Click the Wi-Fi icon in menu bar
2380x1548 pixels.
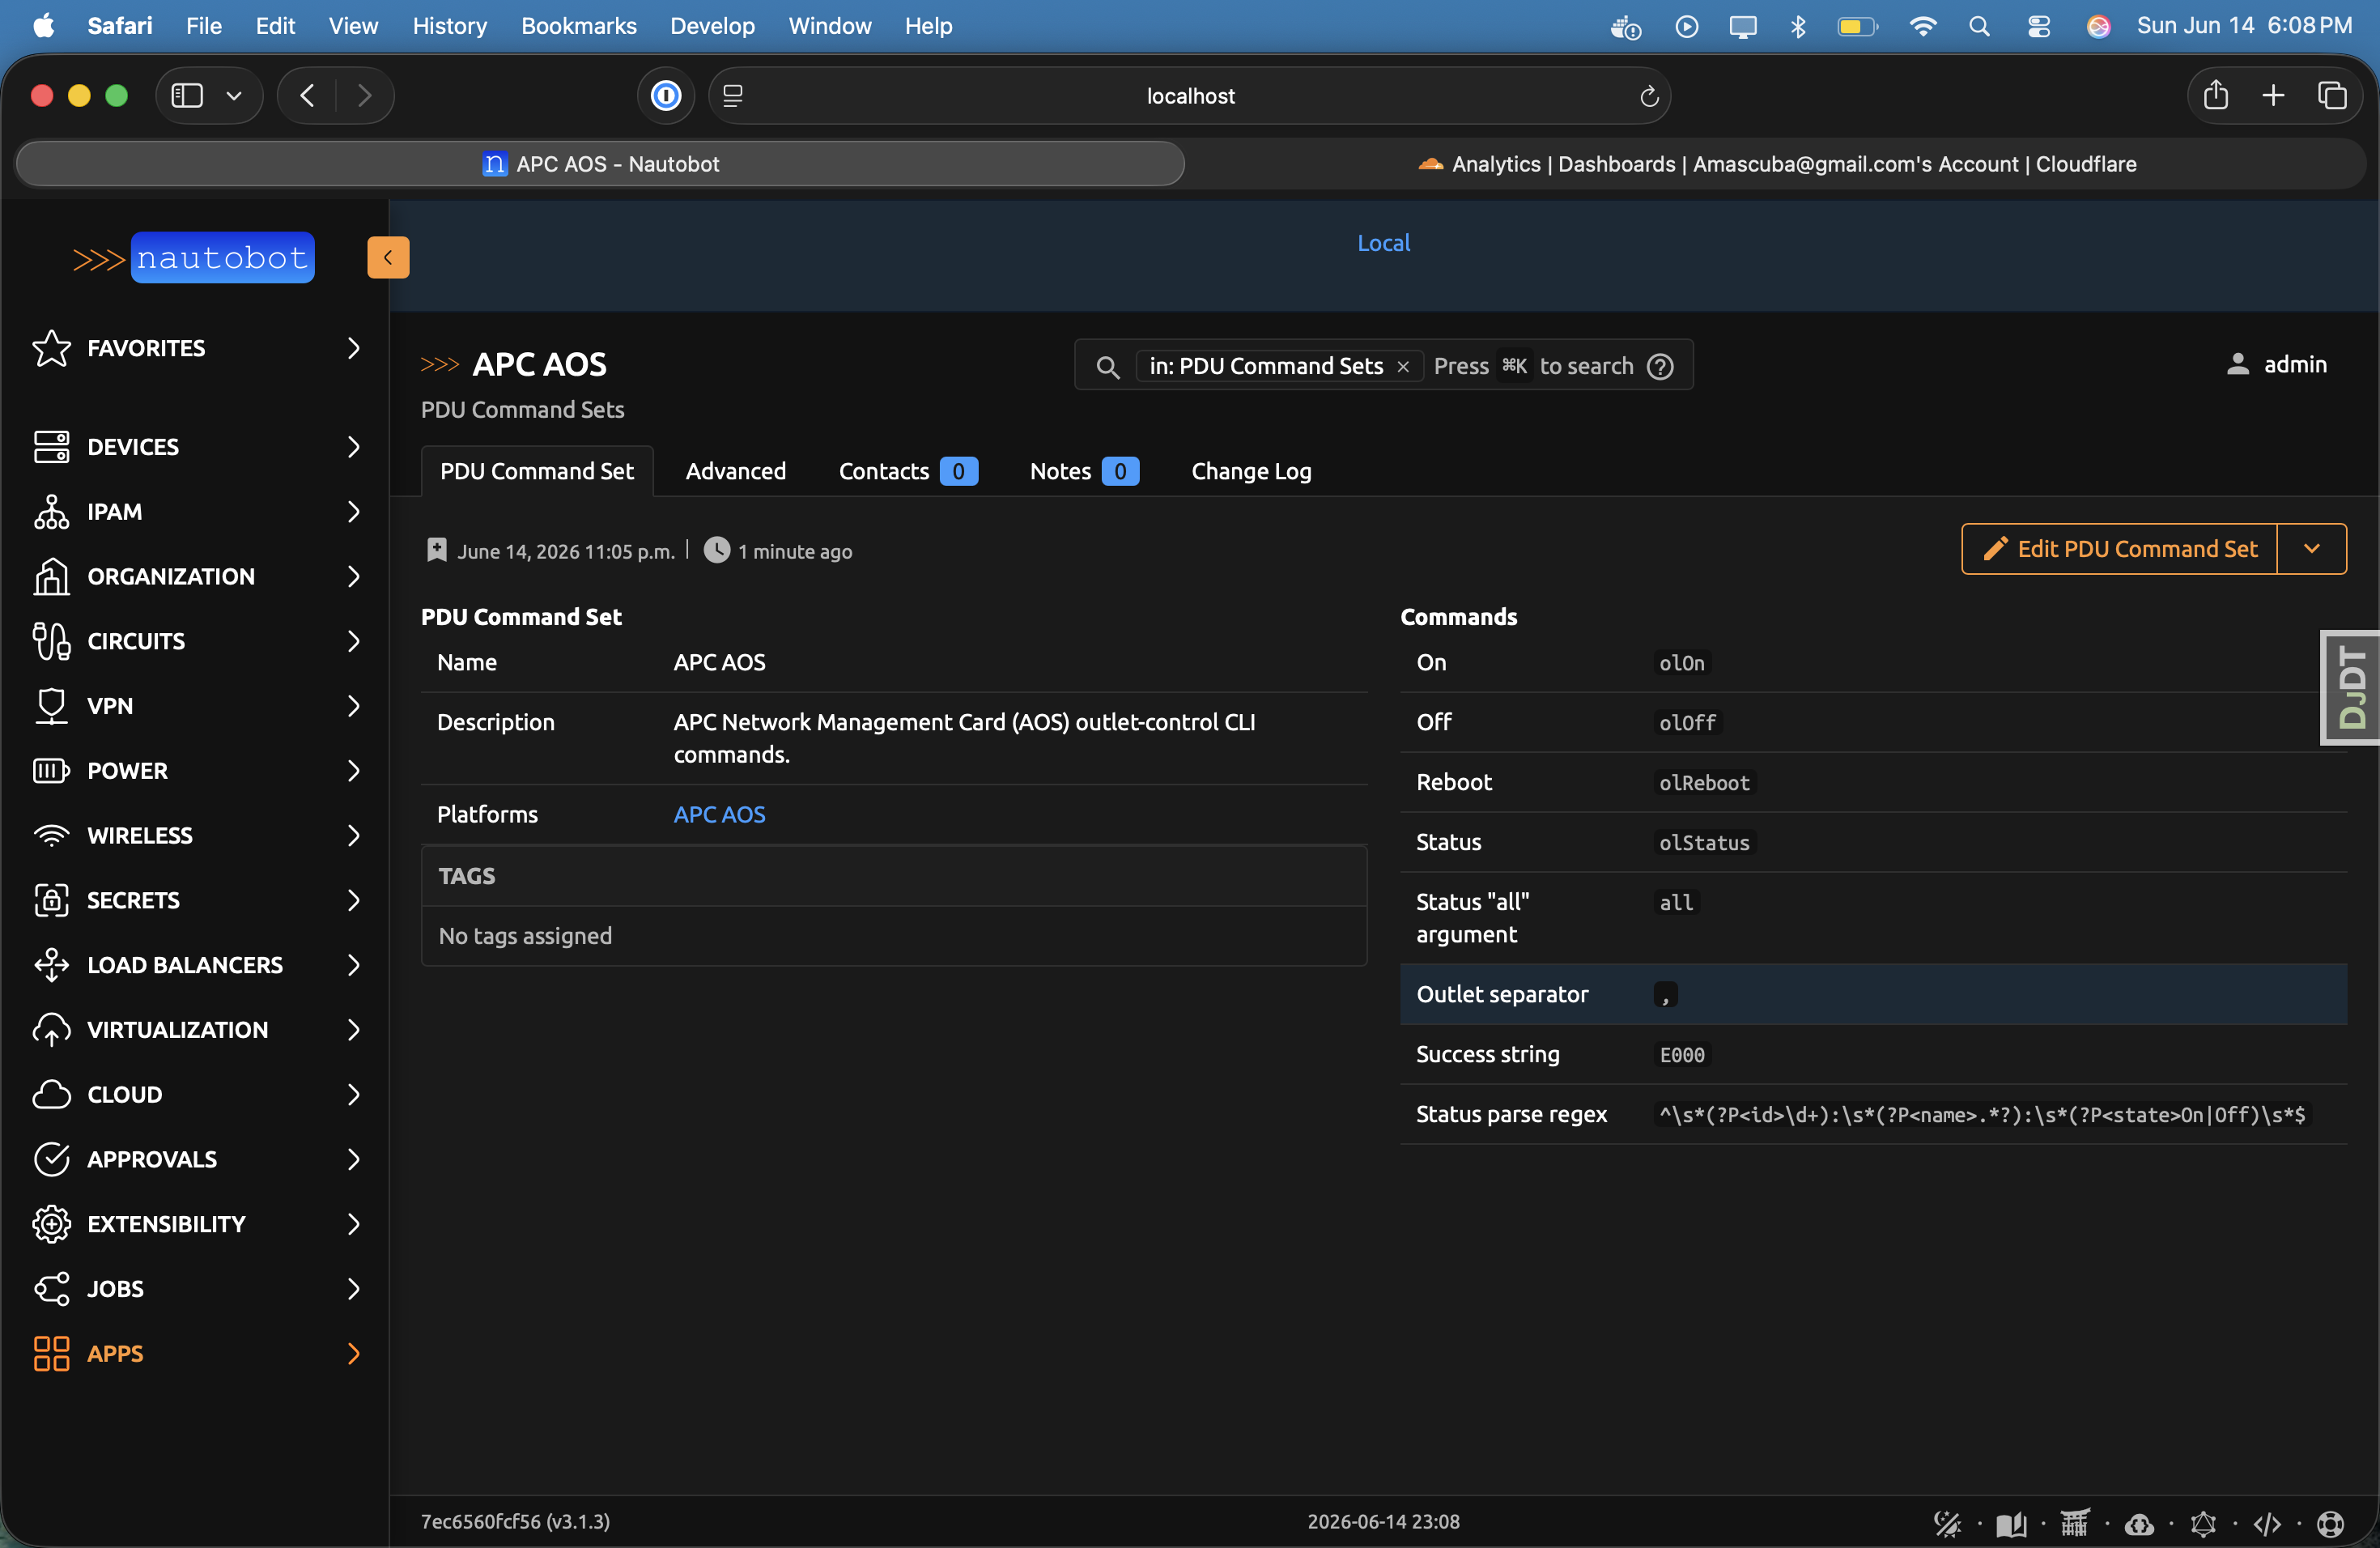(x=1921, y=26)
